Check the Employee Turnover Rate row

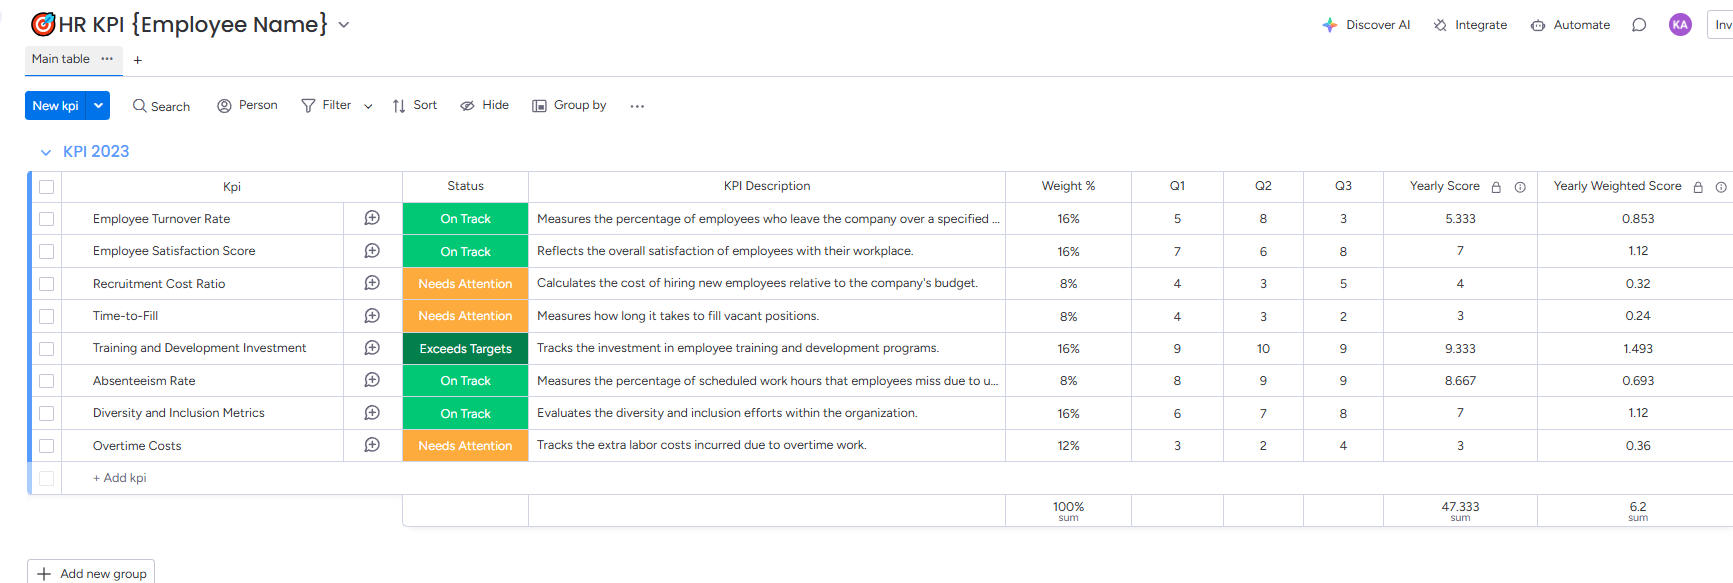coord(46,219)
